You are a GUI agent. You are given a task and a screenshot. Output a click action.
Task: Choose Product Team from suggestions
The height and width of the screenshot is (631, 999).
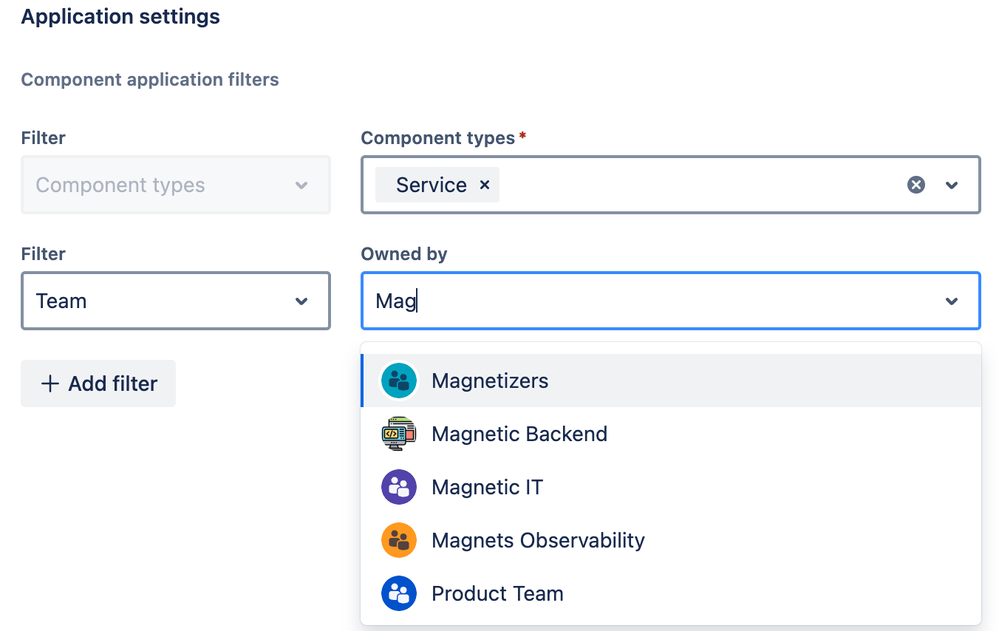[x=497, y=594]
